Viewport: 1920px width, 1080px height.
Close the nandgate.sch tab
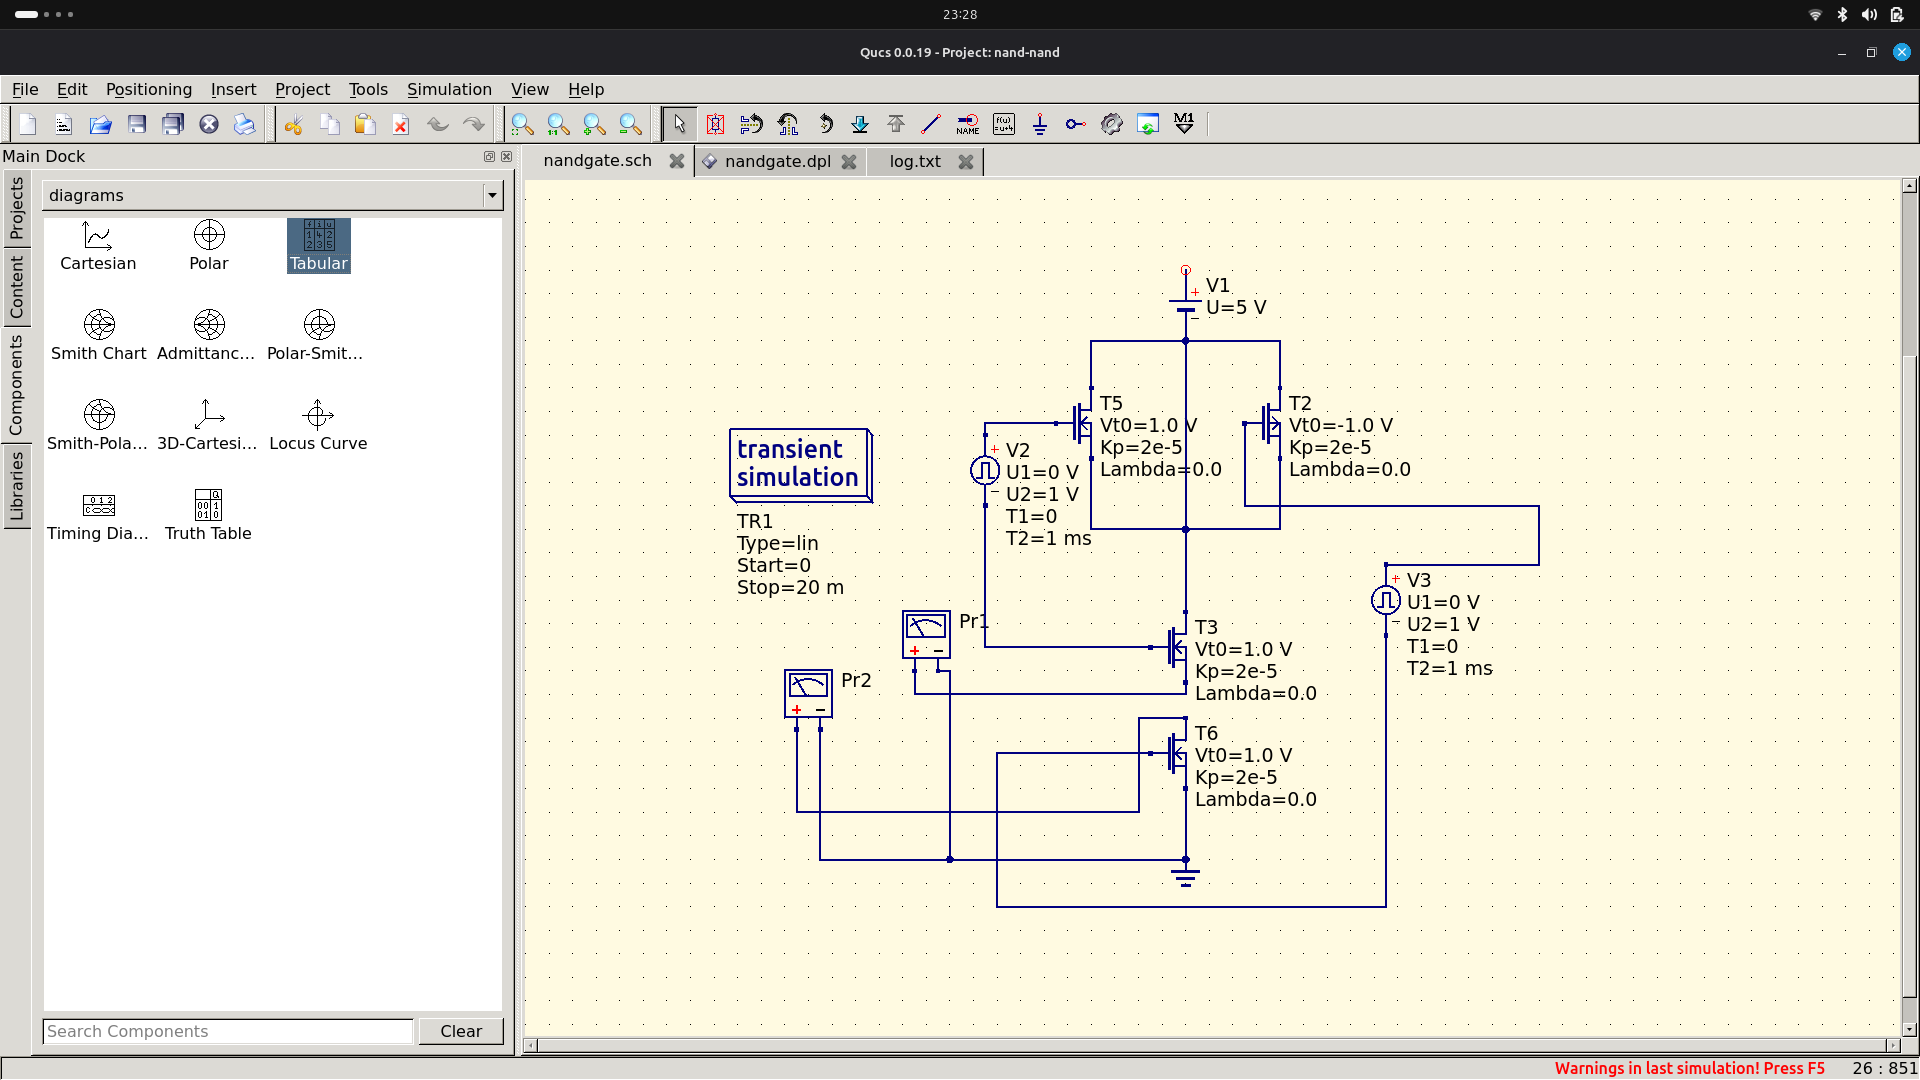(677, 161)
